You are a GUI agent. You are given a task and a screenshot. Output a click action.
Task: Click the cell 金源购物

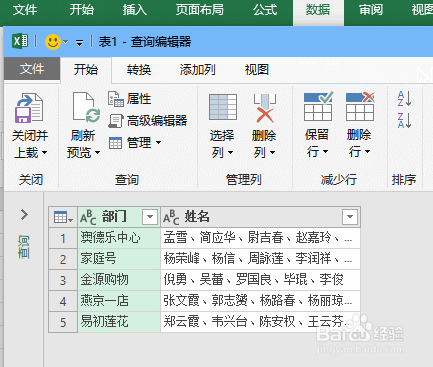pos(119,280)
